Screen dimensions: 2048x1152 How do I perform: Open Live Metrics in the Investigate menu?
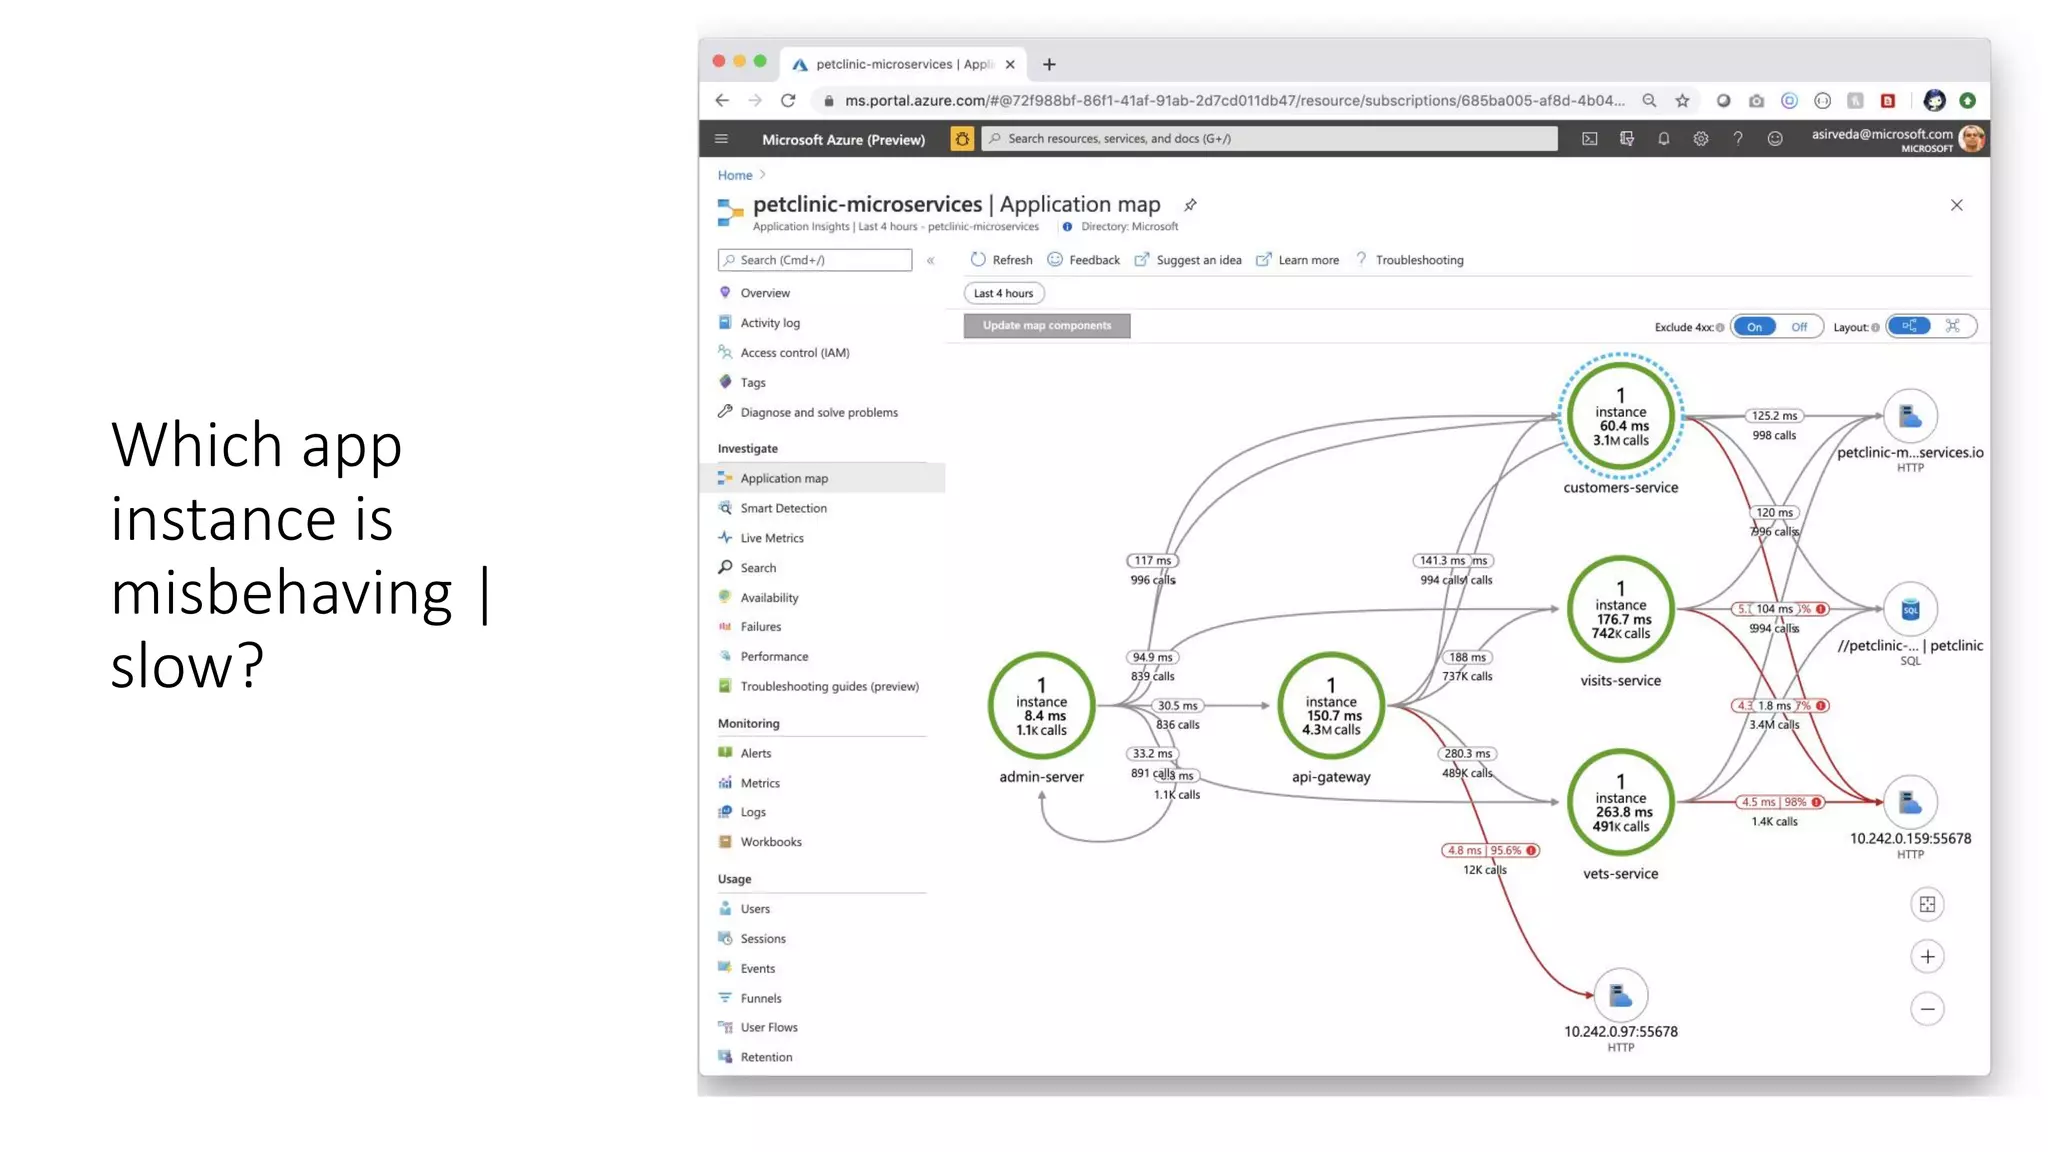pos(771,538)
